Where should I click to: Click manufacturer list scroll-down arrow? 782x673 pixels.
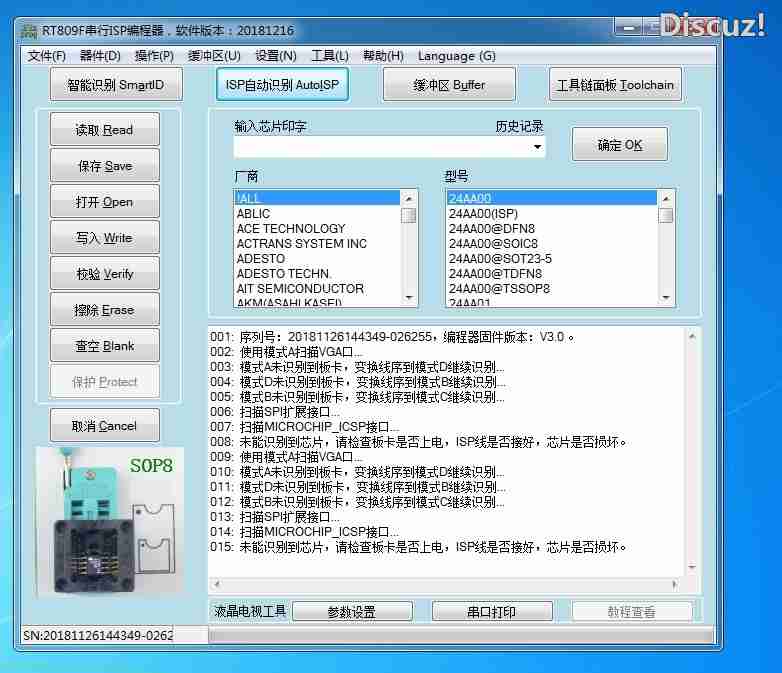(x=409, y=297)
